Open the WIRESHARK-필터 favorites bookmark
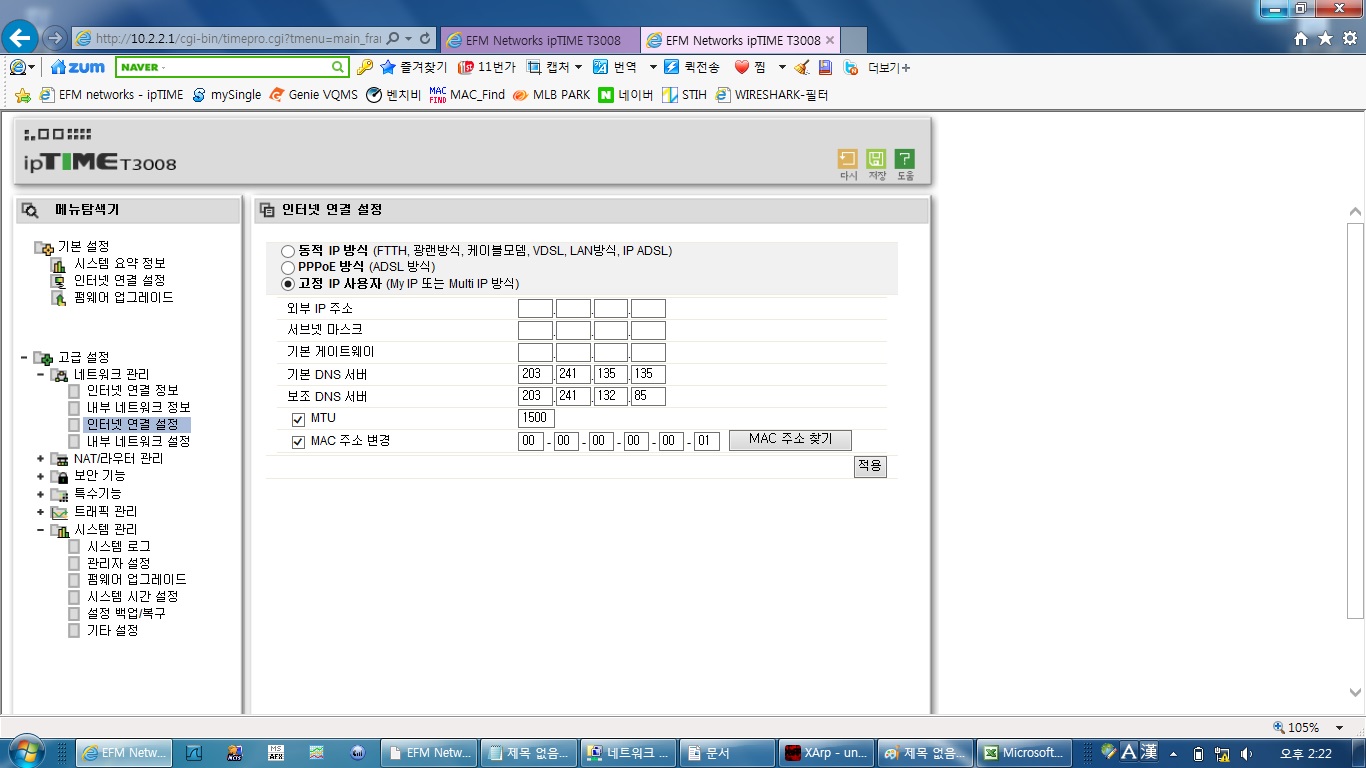The image size is (1366, 768). [x=771, y=95]
